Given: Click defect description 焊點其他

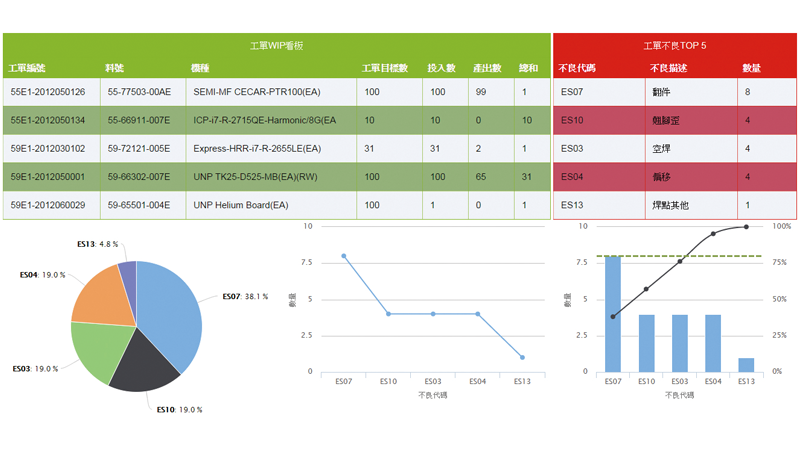Looking at the screenshot, I should pyautogui.click(x=670, y=205).
